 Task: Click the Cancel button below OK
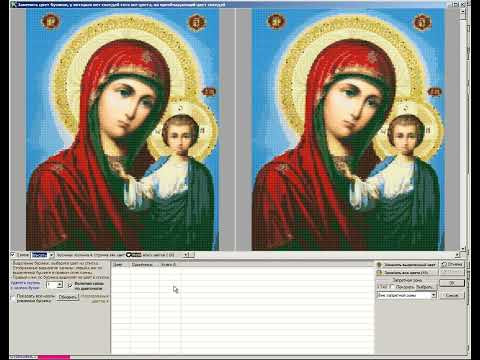452,295
